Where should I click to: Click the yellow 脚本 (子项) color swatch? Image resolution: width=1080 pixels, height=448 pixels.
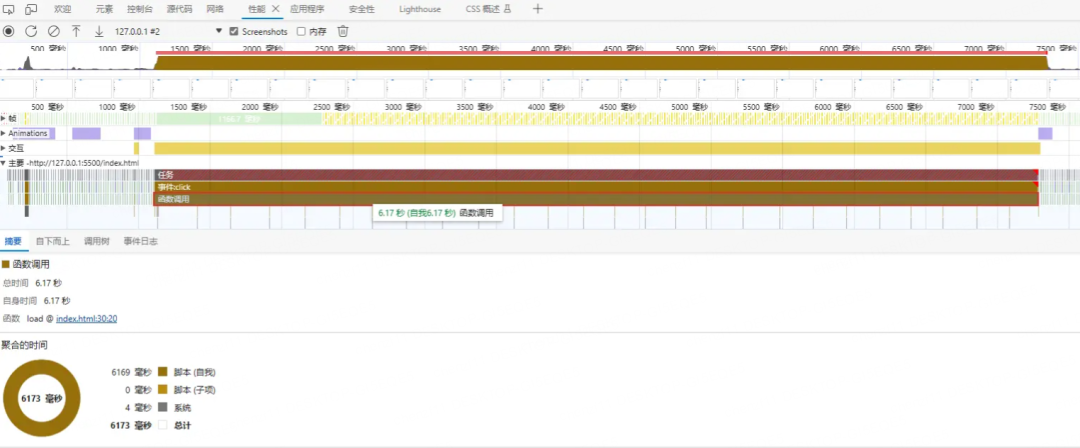(x=163, y=390)
